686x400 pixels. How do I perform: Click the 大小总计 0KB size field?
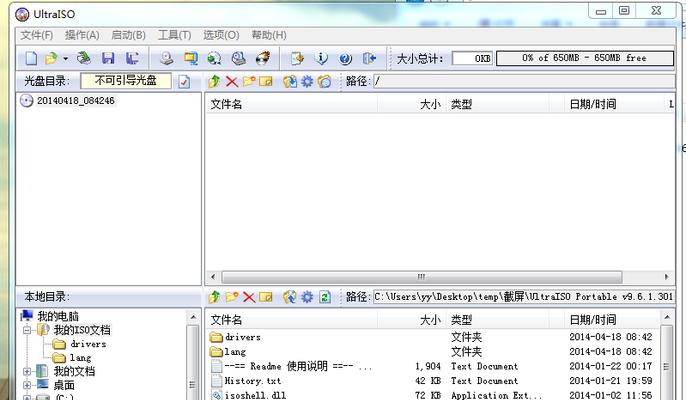pyautogui.click(x=472, y=58)
